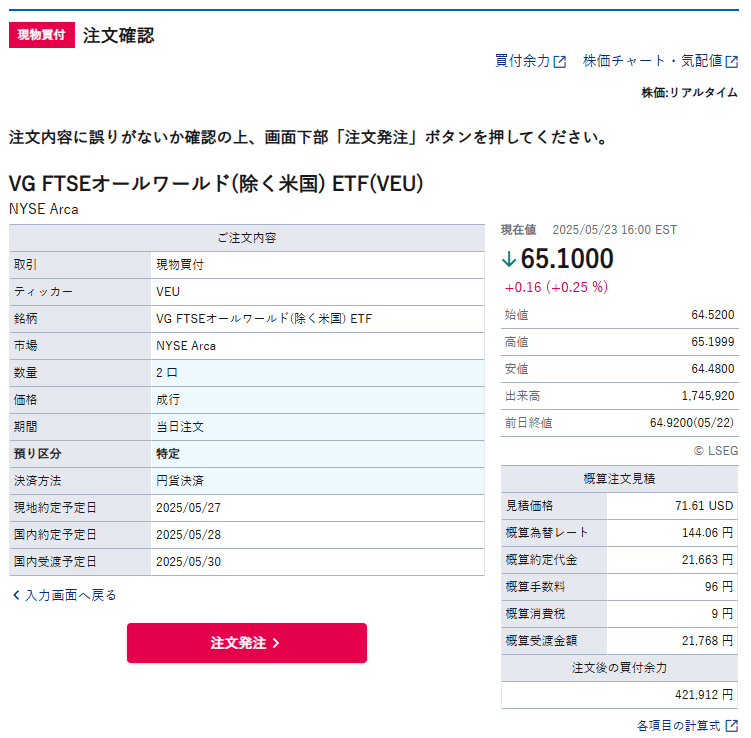
Task: Click the 注文発注 order submit button
Action: 247,643
